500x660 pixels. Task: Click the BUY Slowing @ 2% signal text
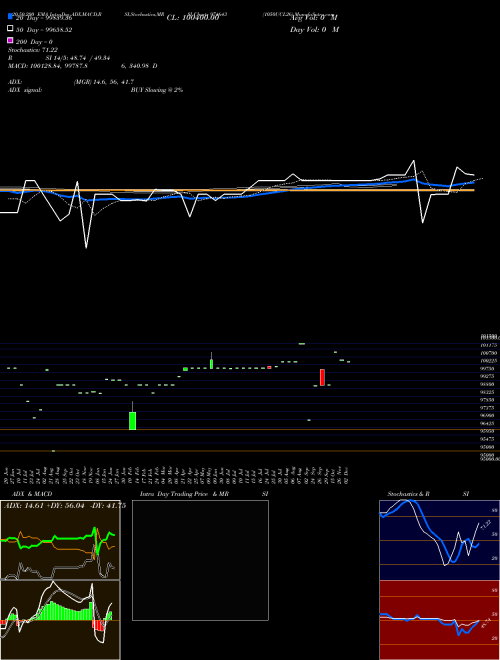157,90
